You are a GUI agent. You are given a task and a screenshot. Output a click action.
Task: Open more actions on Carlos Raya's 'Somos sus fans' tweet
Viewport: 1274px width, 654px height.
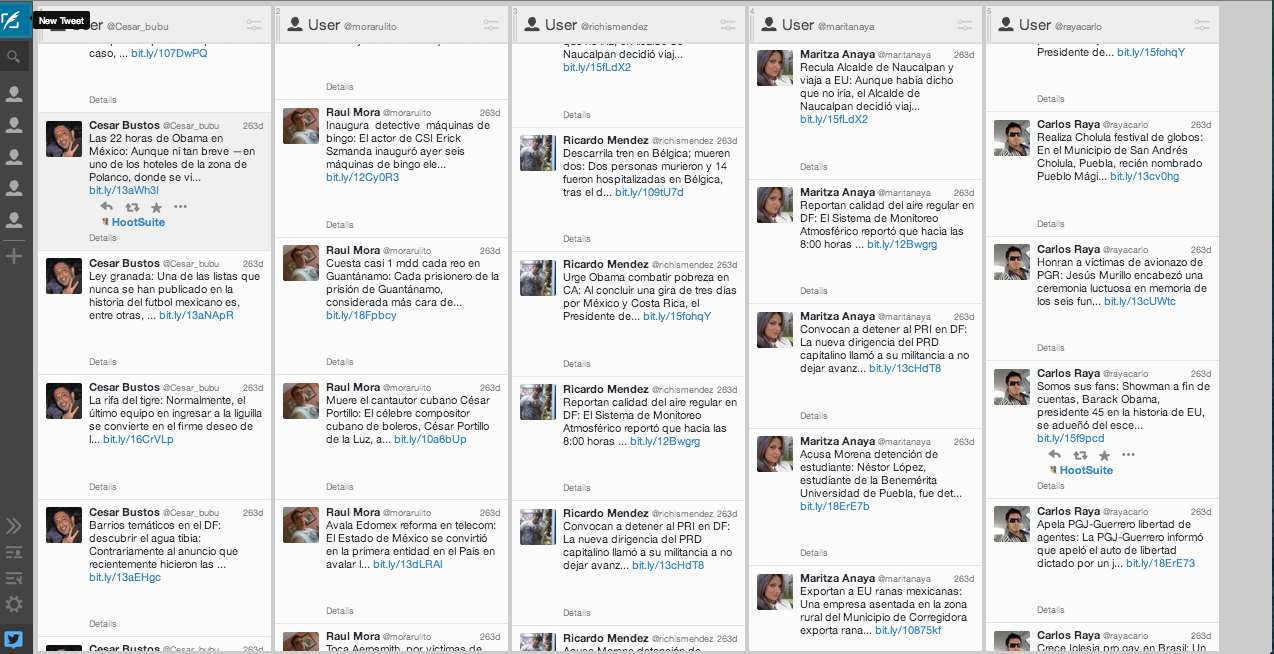(x=1128, y=455)
